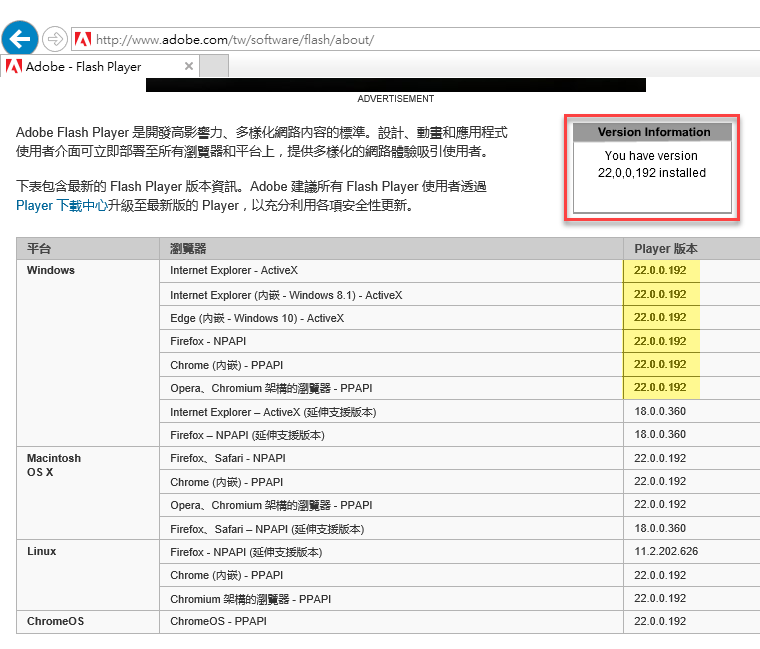Viewport: 760px width, 649px height.
Task: Close the Adobe - Flash Player tab
Action: pyautogui.click(x=189, y=66)
